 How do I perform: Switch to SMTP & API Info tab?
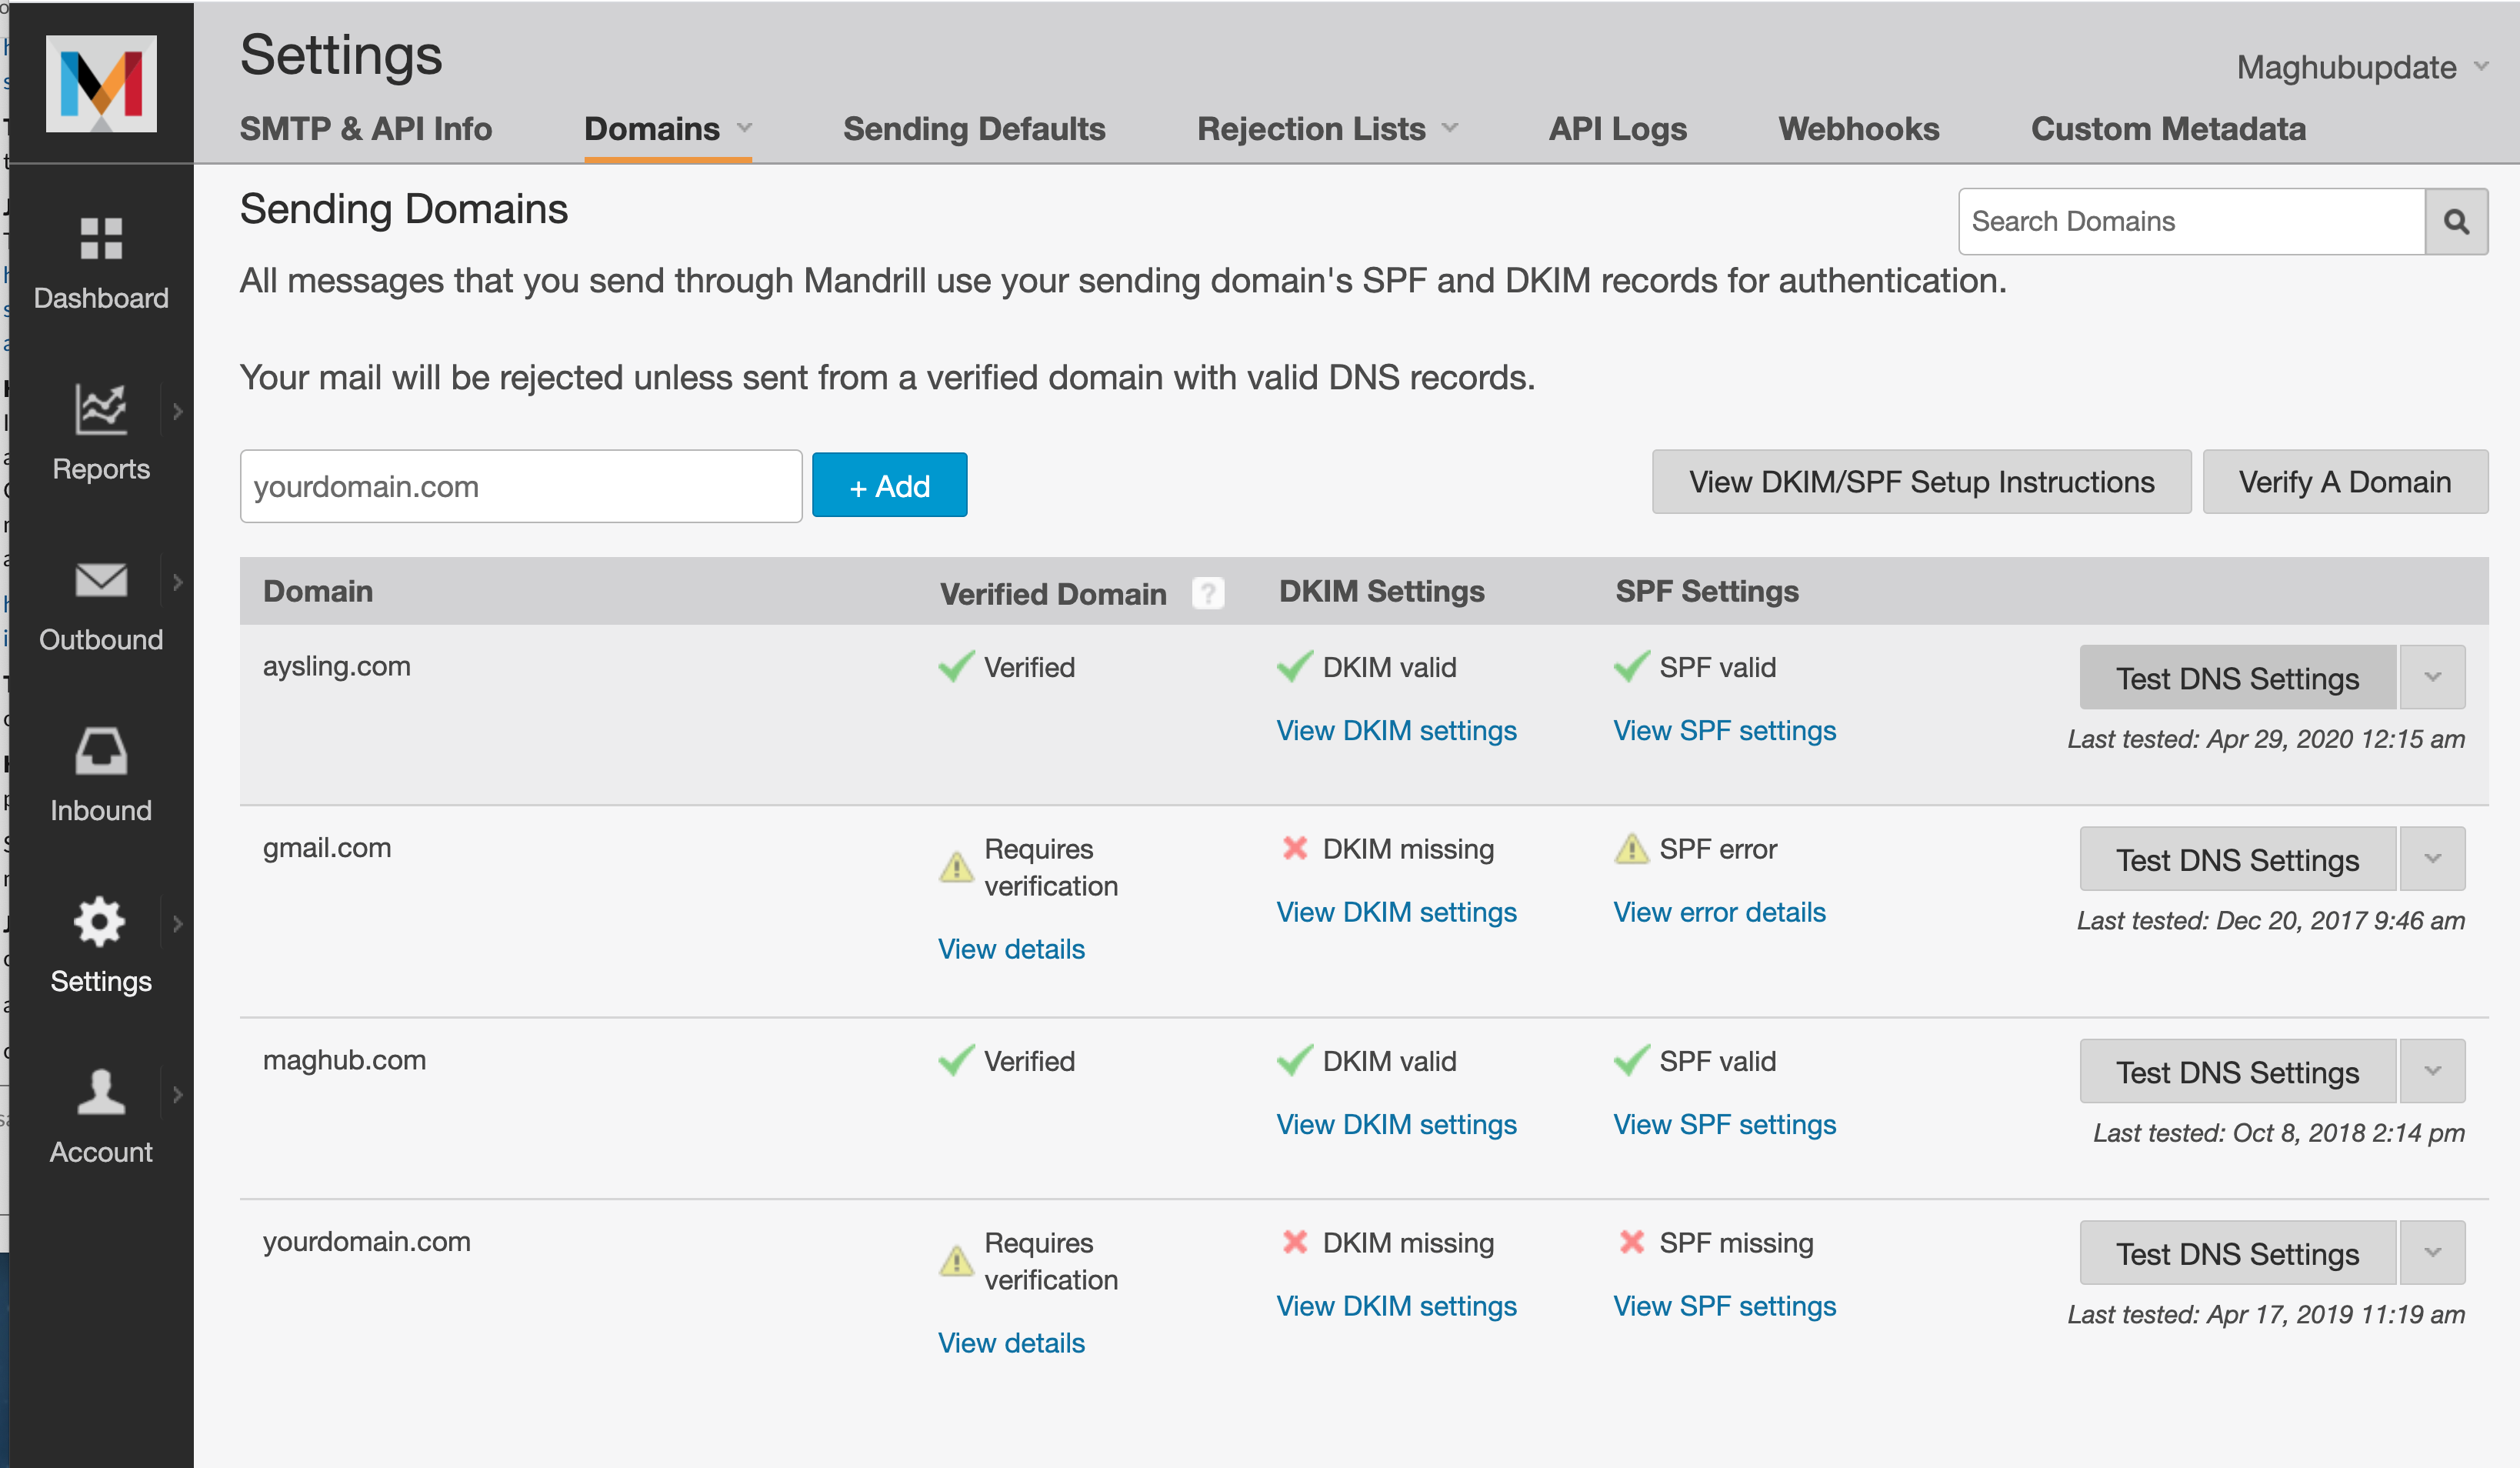click(x=366, y=128)
